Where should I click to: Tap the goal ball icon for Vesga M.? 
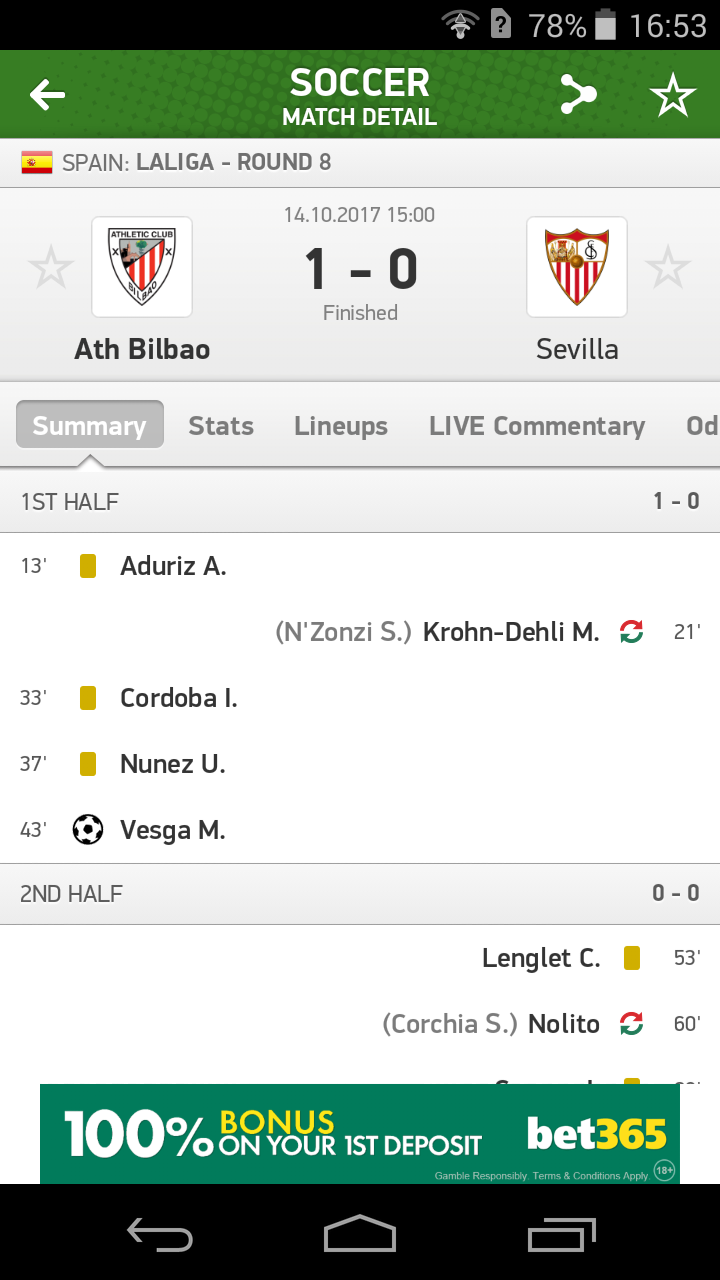(x=88, y=830)
